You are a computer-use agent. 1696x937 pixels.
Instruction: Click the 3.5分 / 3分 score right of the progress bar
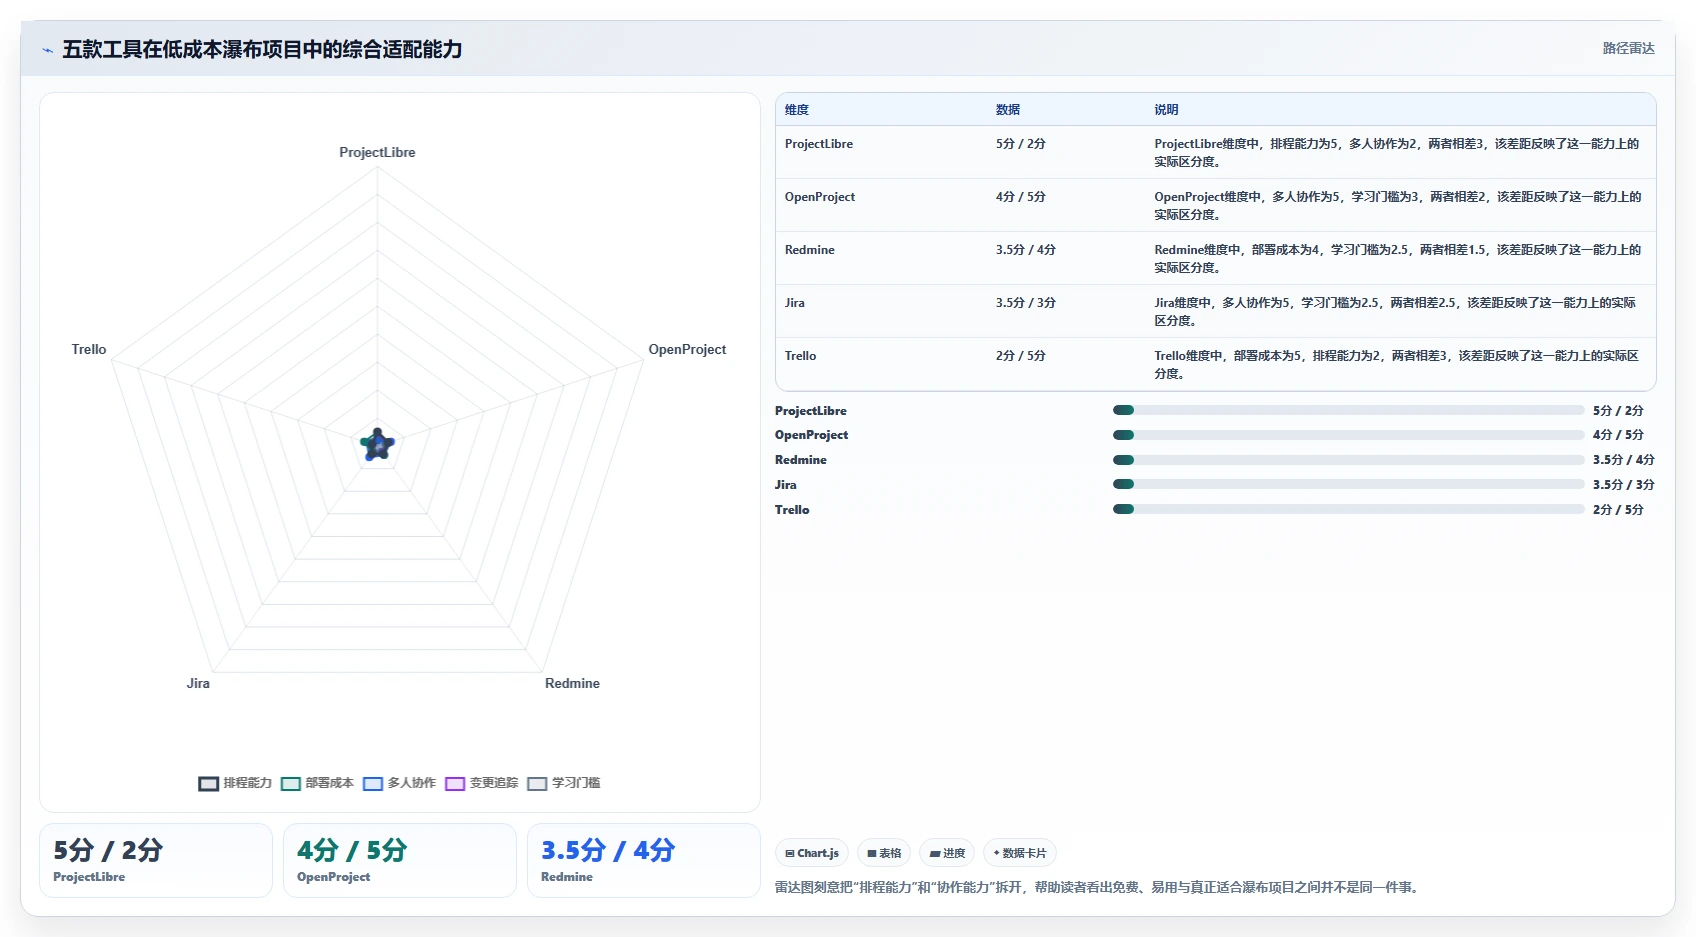(1624, 485)
